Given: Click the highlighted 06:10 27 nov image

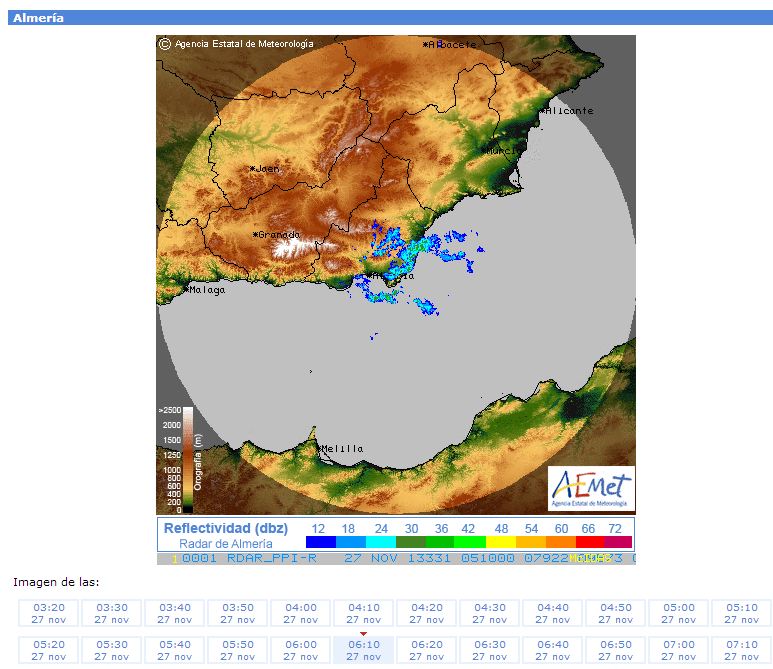Looking at the screenshot, I should (x=364, y=650).
